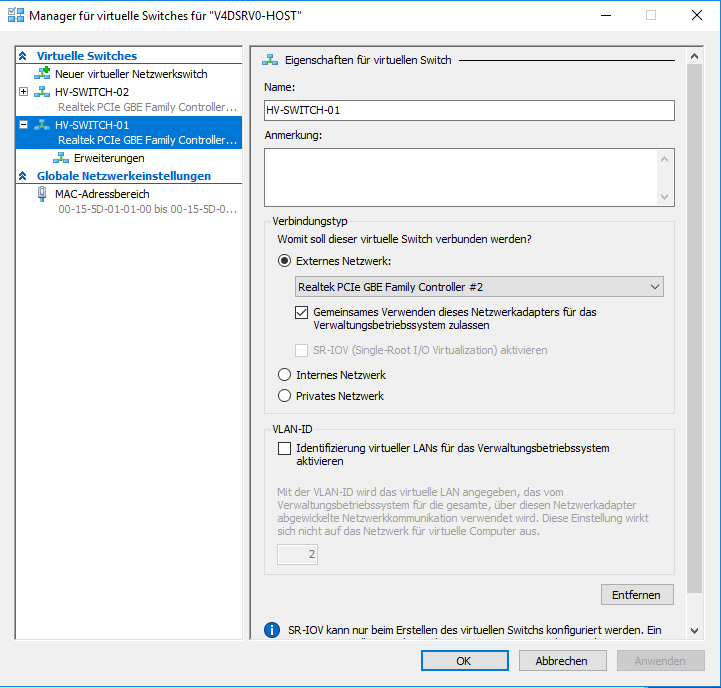Click the greyed-out Anwenden button
Image resolution: width=721 pixels, height=688 pixels.
pos(660,661)
